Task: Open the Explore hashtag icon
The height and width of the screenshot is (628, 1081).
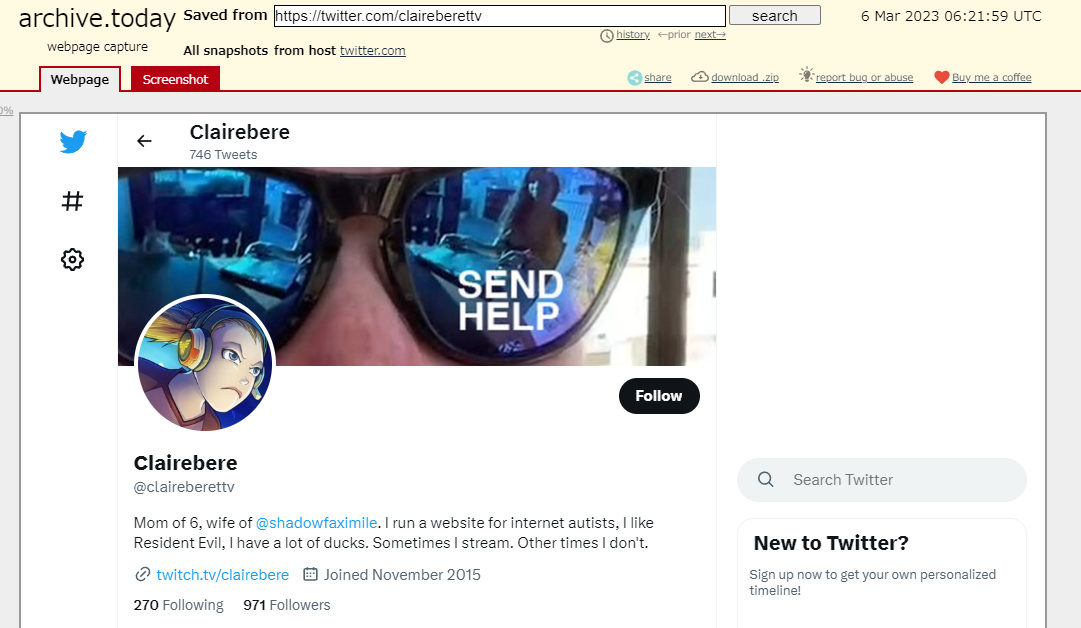Action: pyautogui.click(x=72, y=201)
